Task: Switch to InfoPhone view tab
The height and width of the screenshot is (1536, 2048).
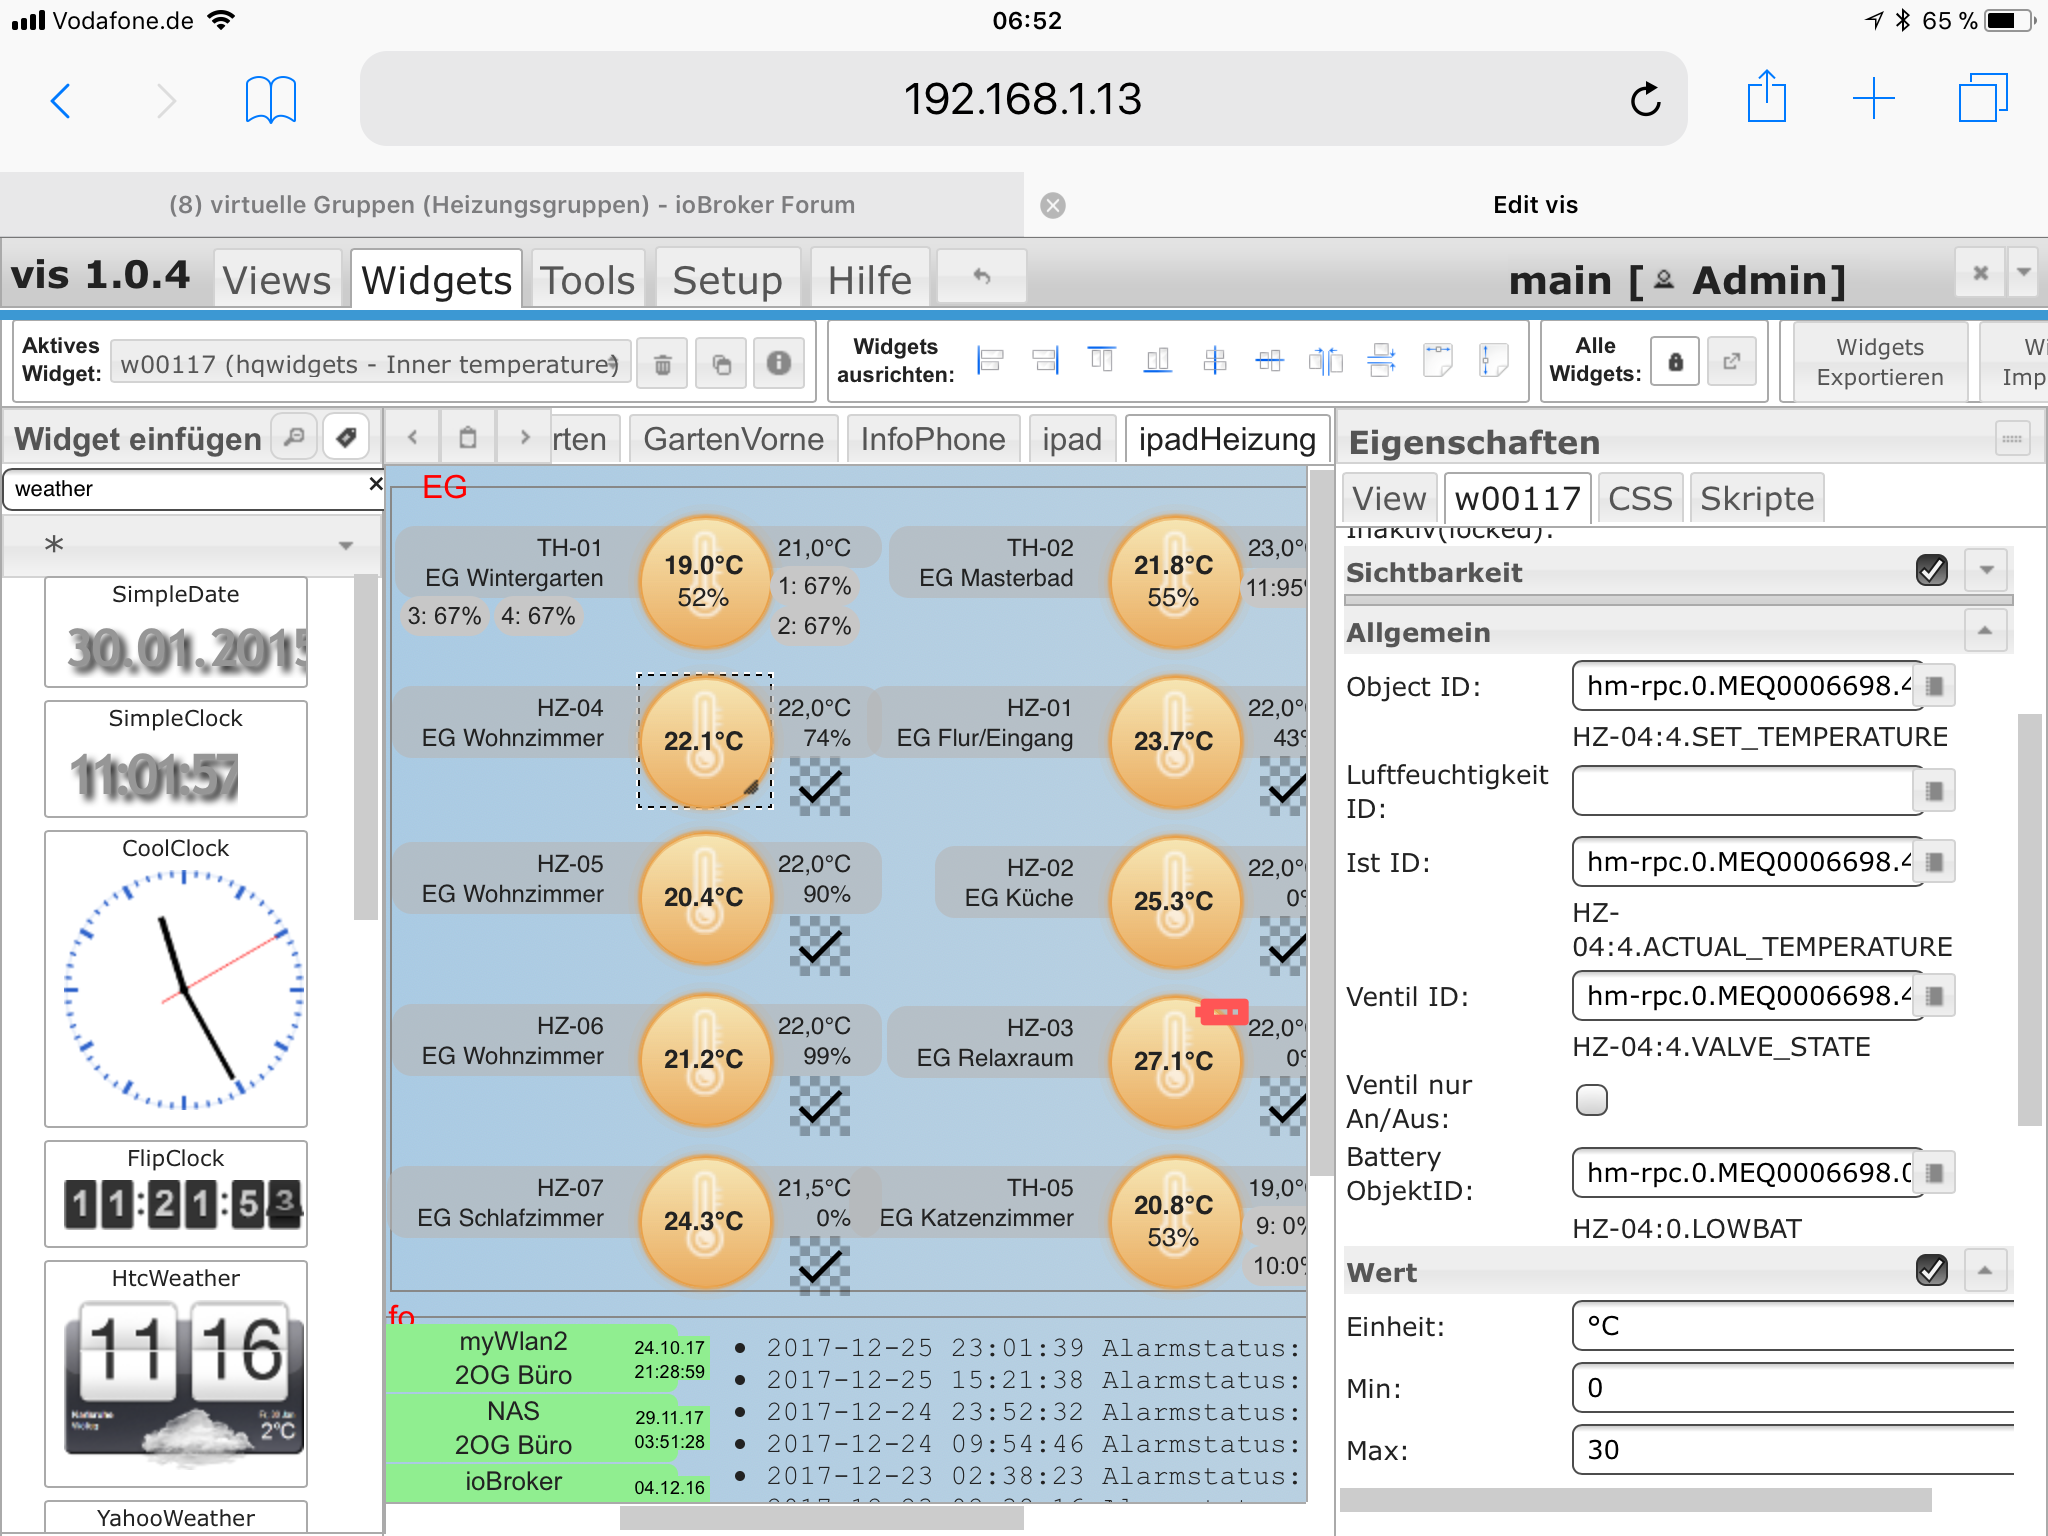Action: pos(932,439)
